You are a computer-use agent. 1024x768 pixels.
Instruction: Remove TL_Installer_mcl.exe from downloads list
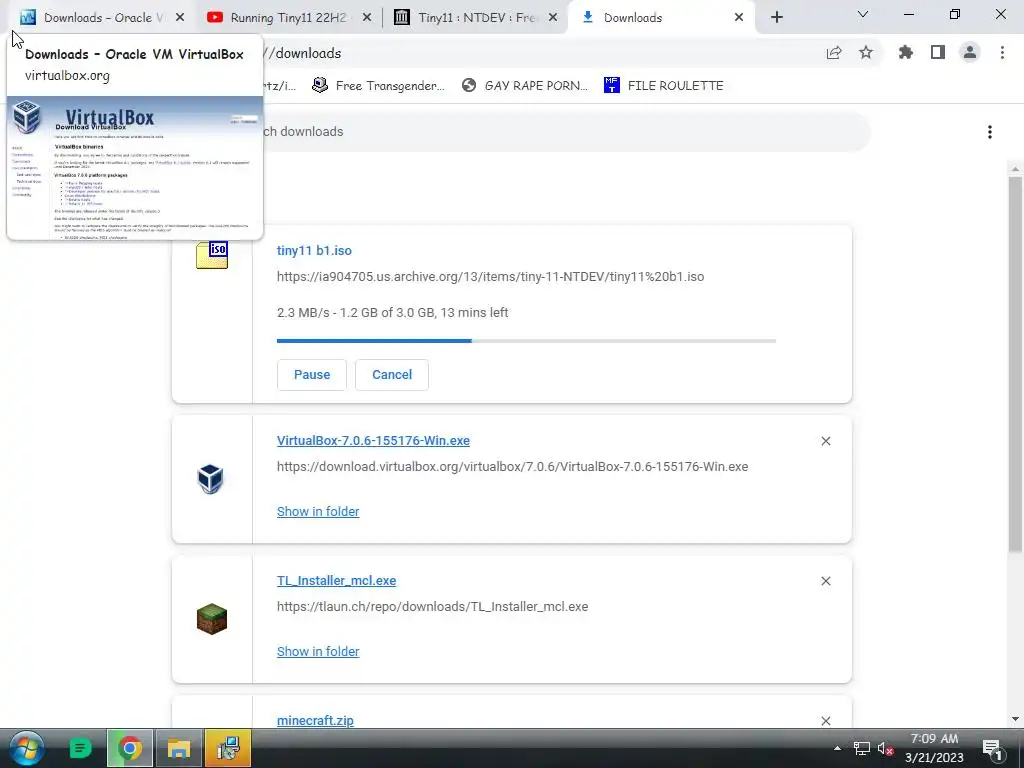coord(825,581)
